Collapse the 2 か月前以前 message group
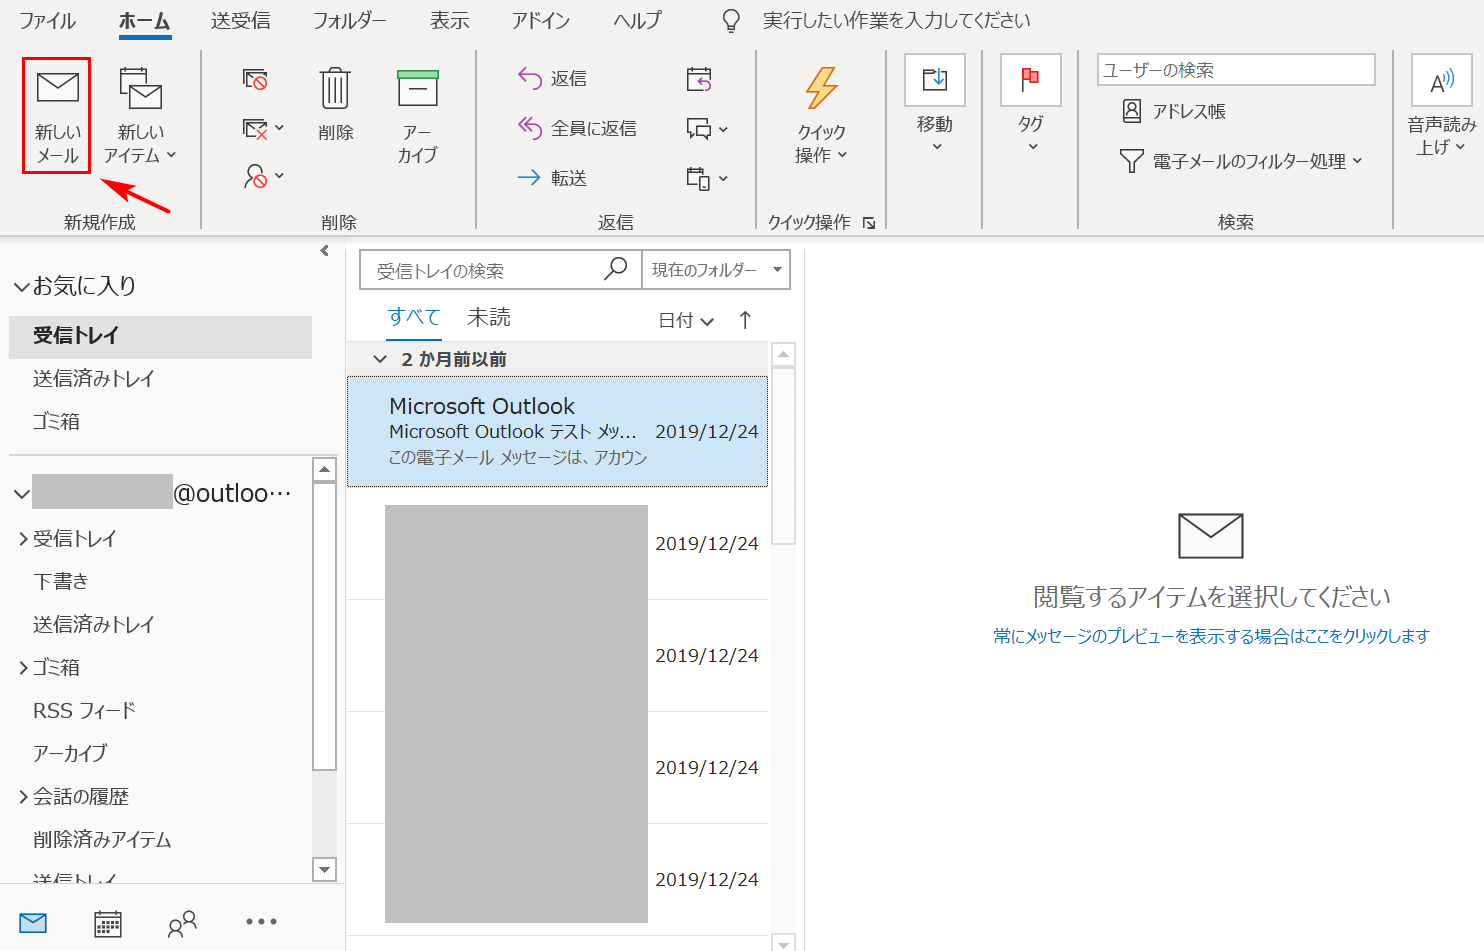1484x951 pixels. [x=380, y=359]
